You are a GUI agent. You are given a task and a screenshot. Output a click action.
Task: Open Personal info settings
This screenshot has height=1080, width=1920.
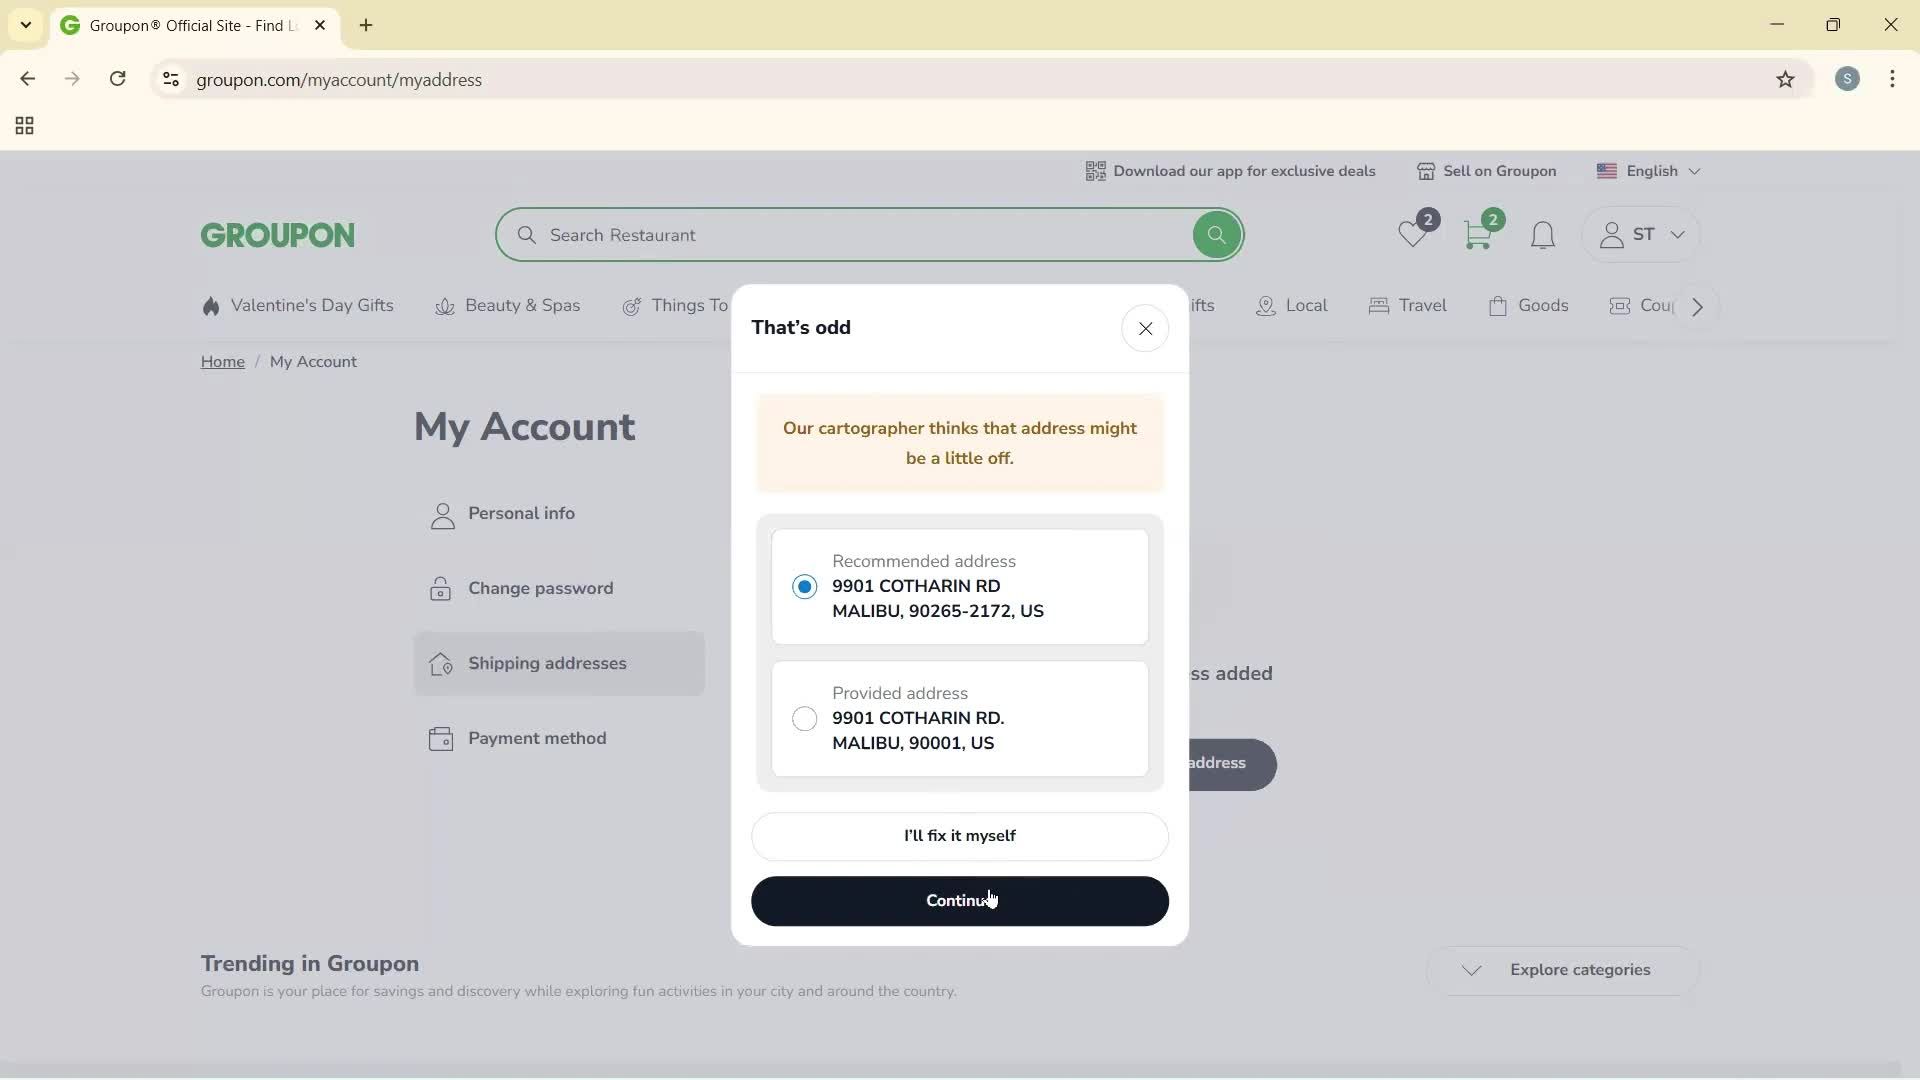pos(522,513)
